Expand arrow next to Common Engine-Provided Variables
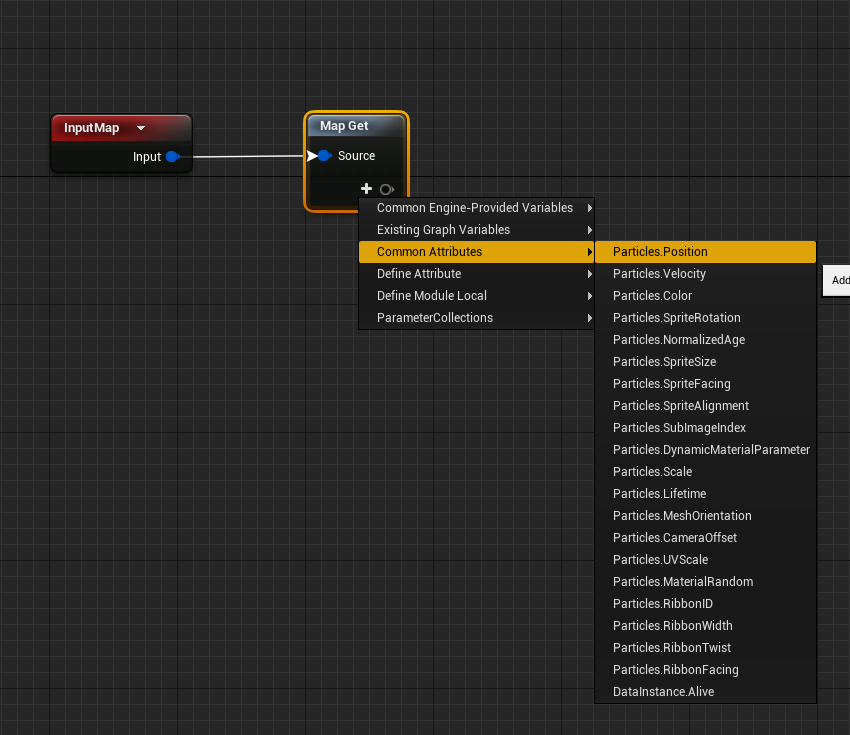 click(x=589, y=208)
